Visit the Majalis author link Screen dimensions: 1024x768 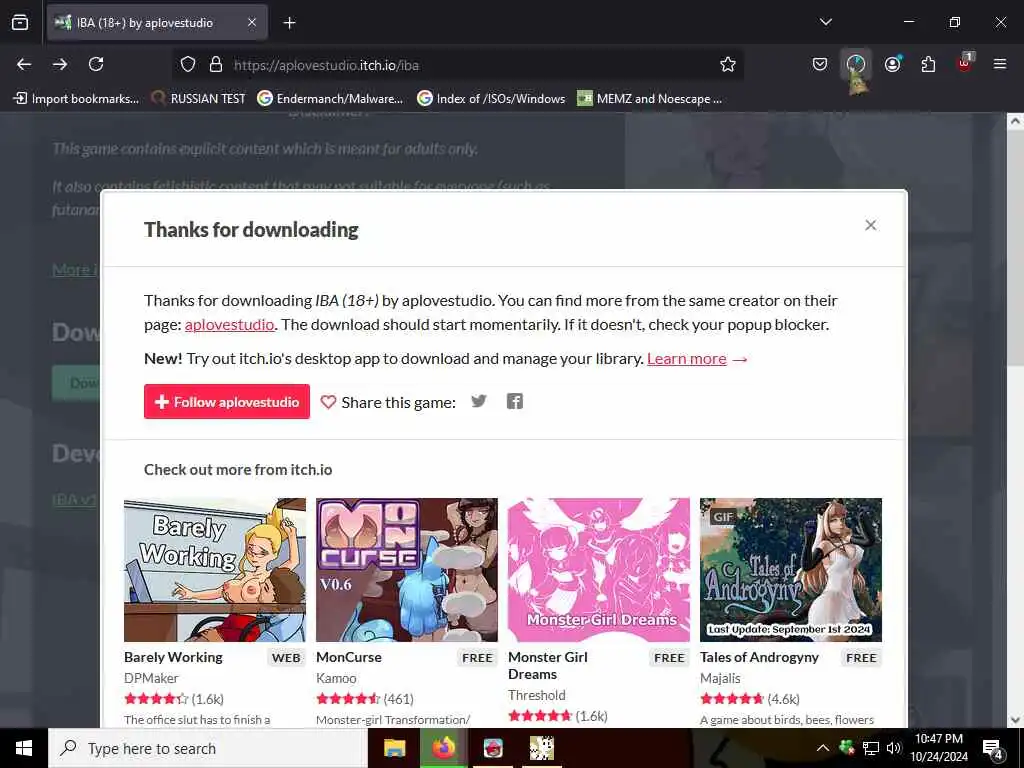[720, 678]
